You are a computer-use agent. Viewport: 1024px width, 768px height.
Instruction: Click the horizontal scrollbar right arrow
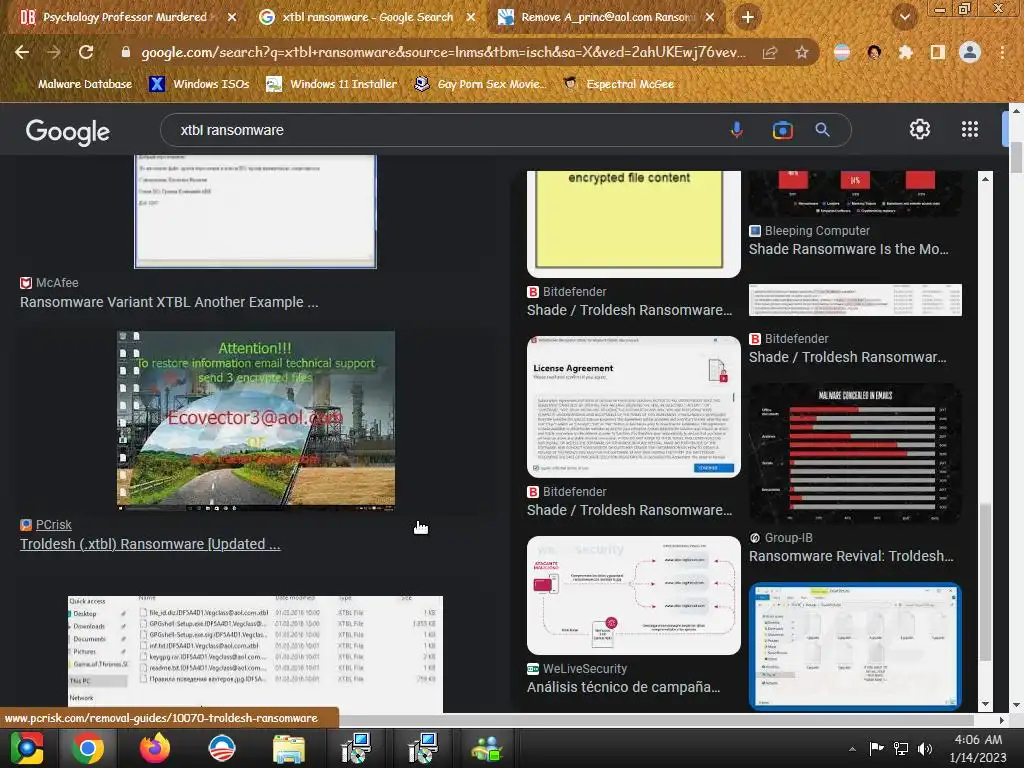[1002, 720]
